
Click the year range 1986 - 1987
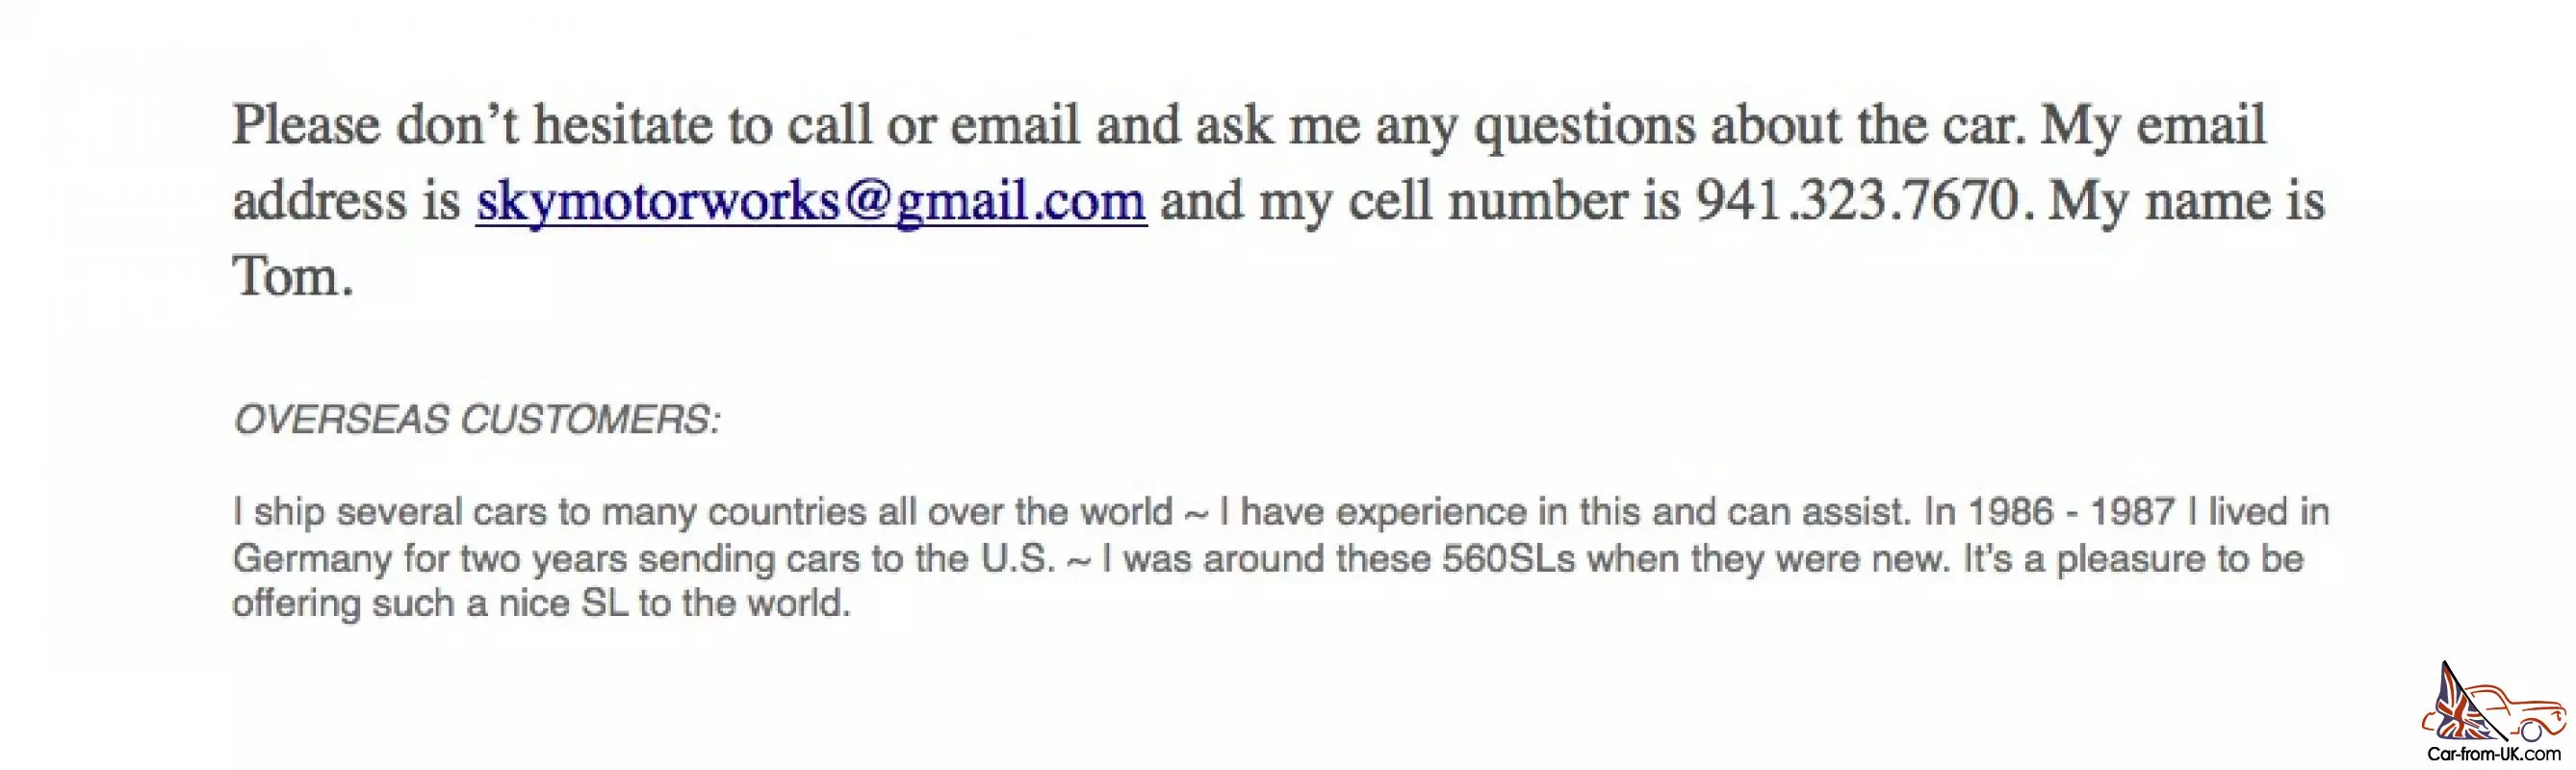pos(2071,512)
